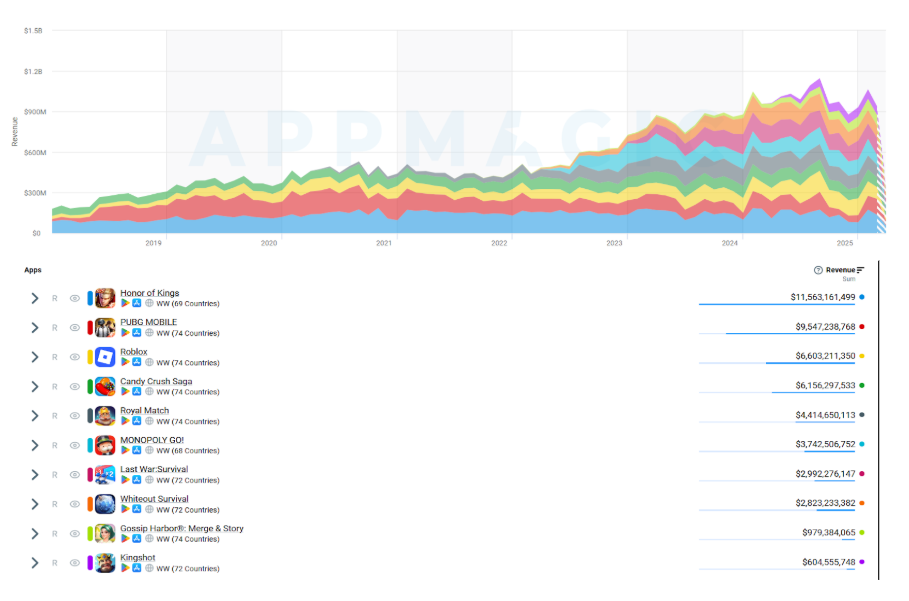Viewport: 909px width, 601px height.
Task: Expand the PUBG MOBILE row
Action: point(34,327)
